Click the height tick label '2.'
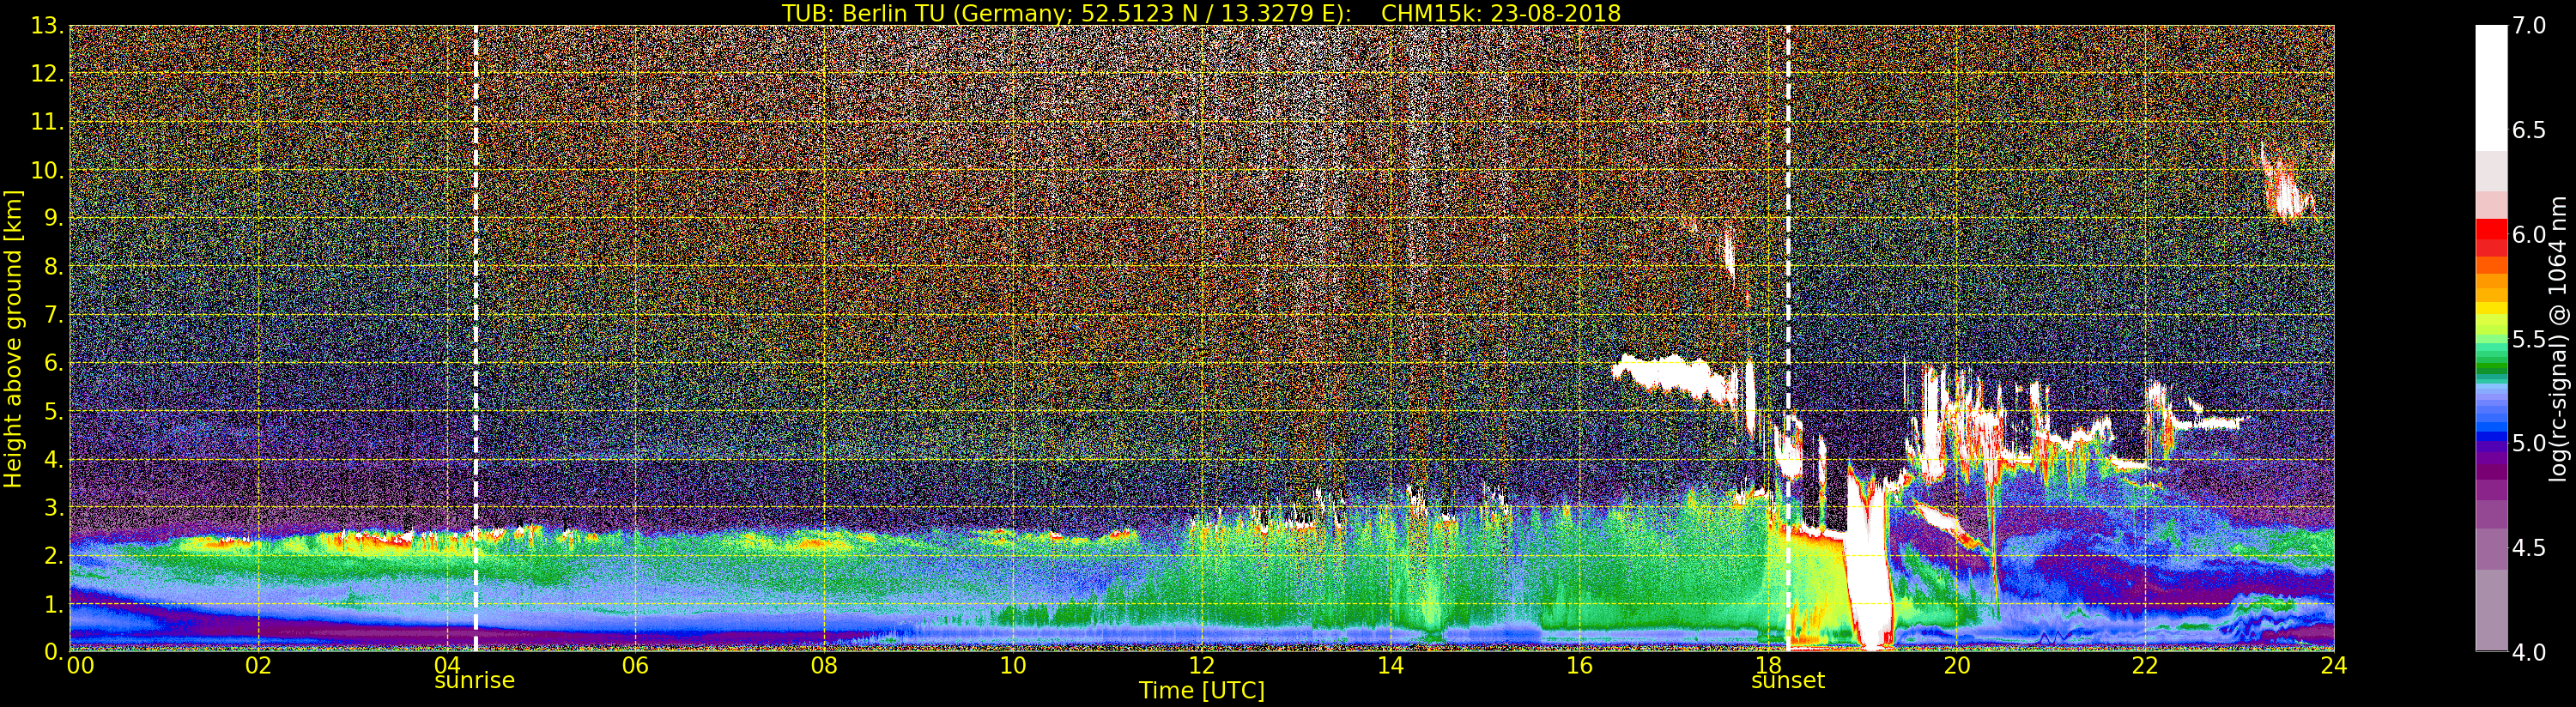This screenshot has width=2576, height=707. (53, 555)
